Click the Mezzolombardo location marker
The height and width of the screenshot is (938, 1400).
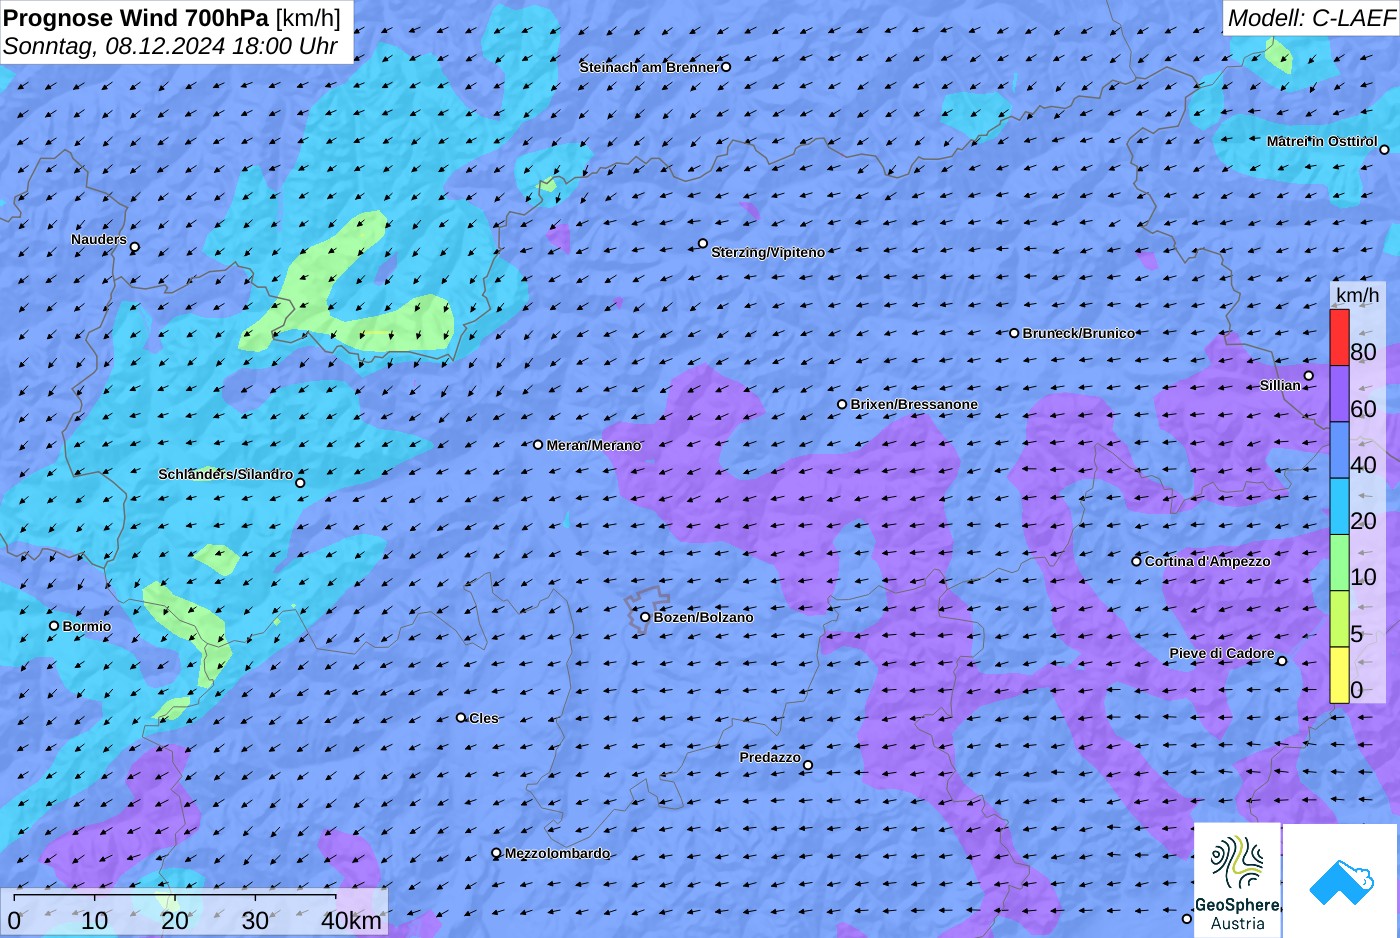point(496,853)
